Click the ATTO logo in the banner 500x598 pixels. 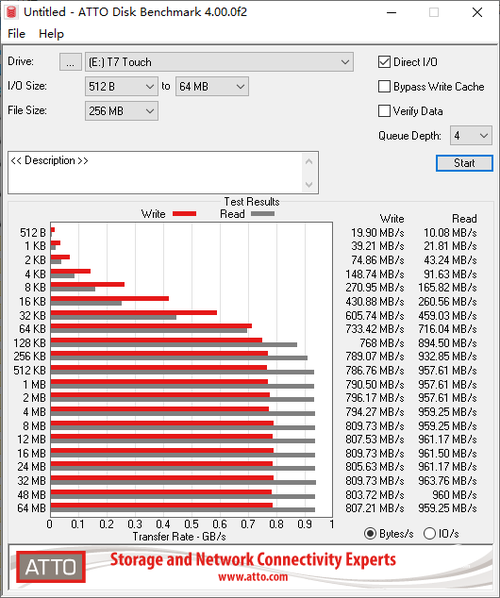(51, 567)
